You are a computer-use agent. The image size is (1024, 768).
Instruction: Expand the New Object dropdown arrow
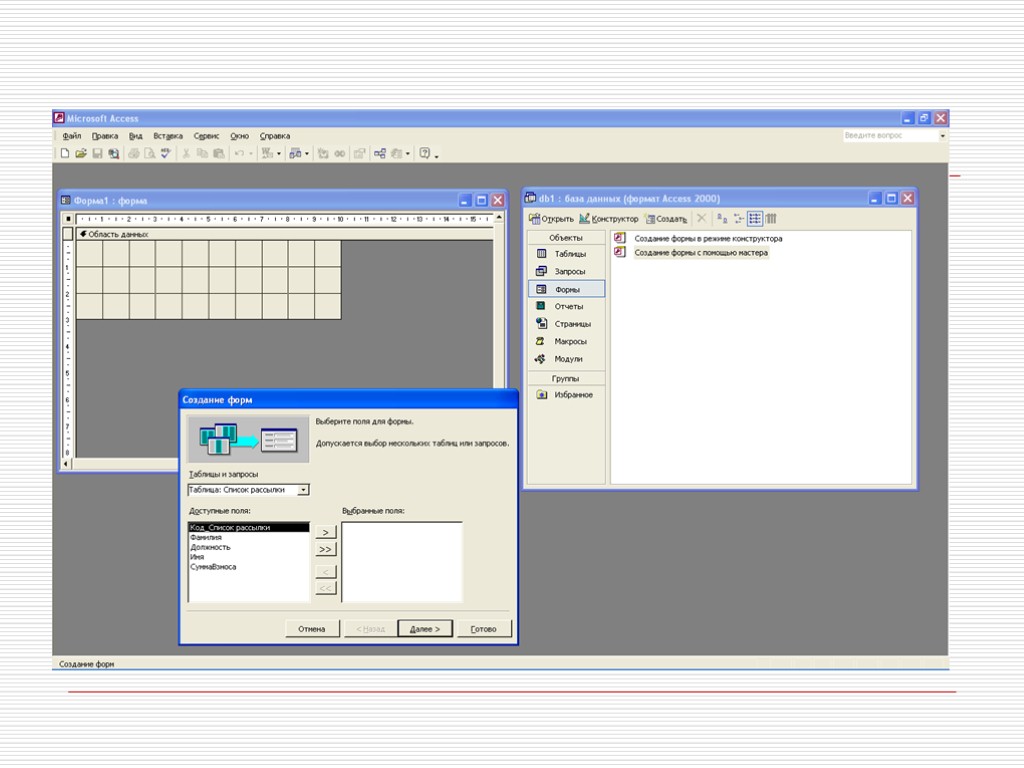408,154
